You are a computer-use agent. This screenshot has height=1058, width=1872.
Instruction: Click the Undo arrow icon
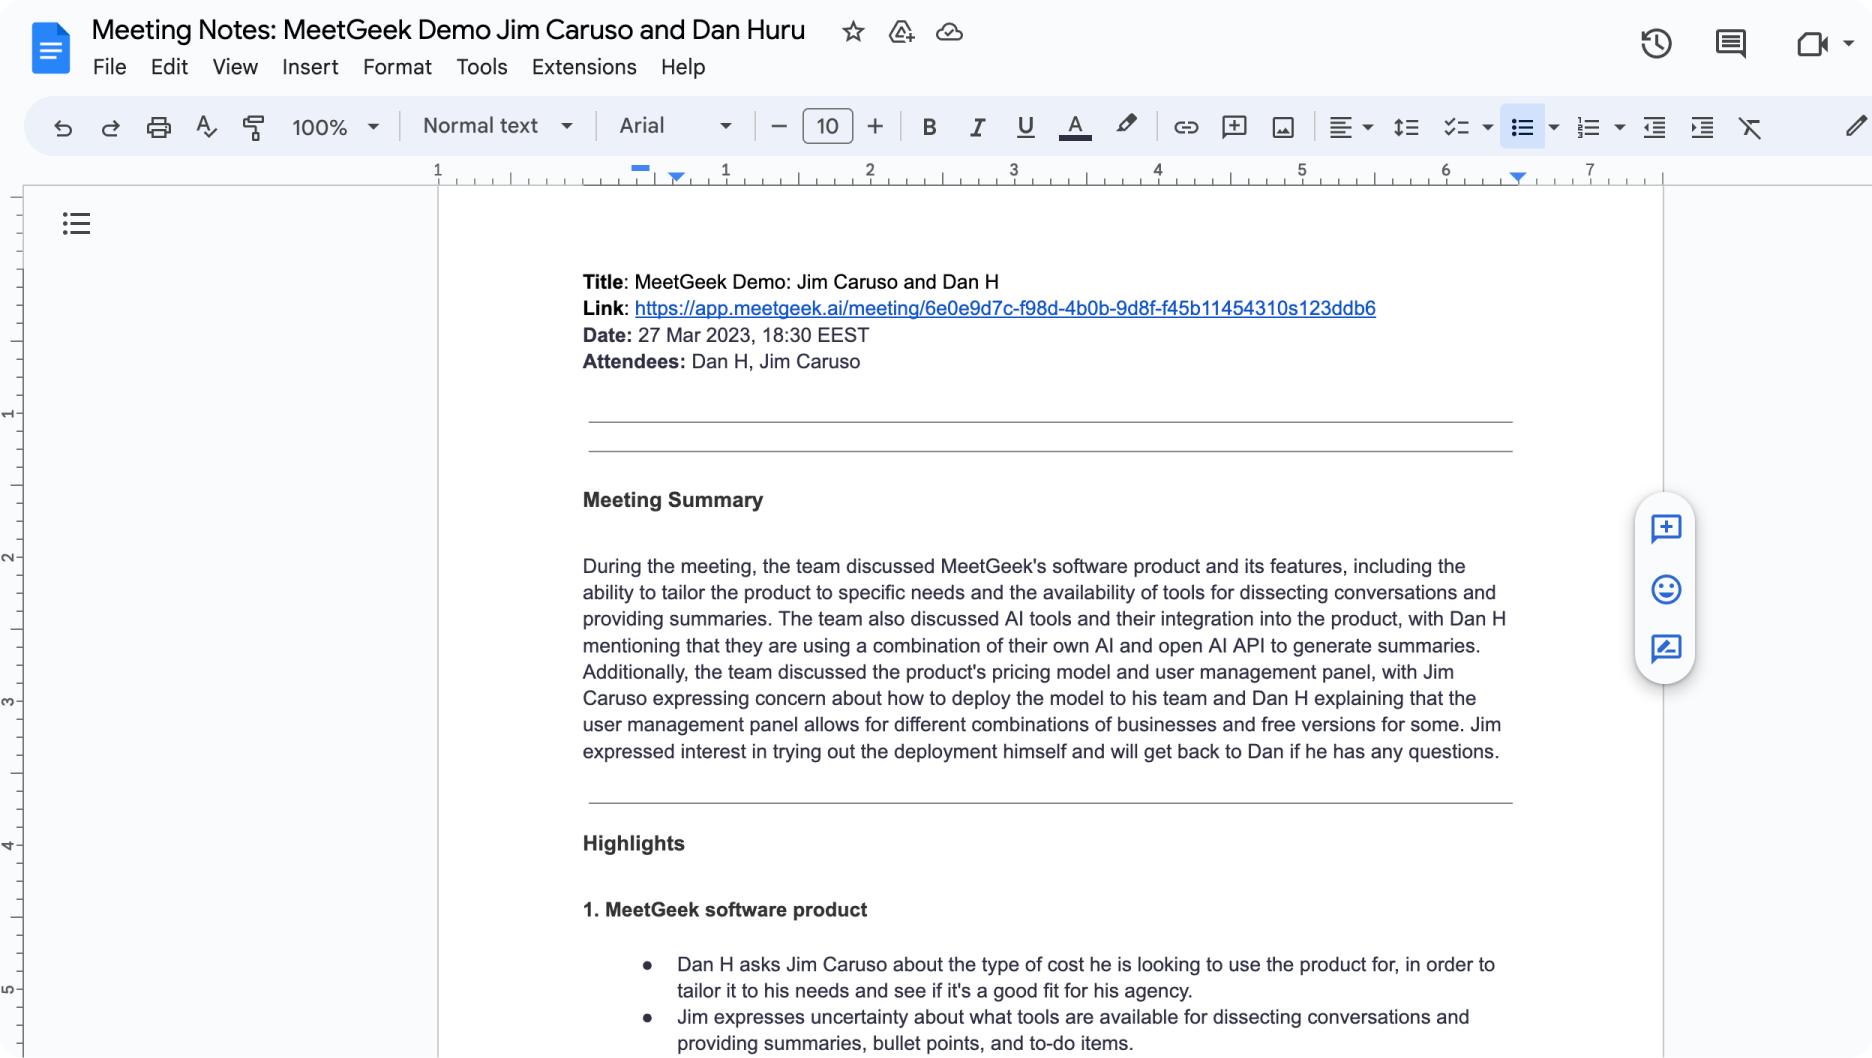63,127
